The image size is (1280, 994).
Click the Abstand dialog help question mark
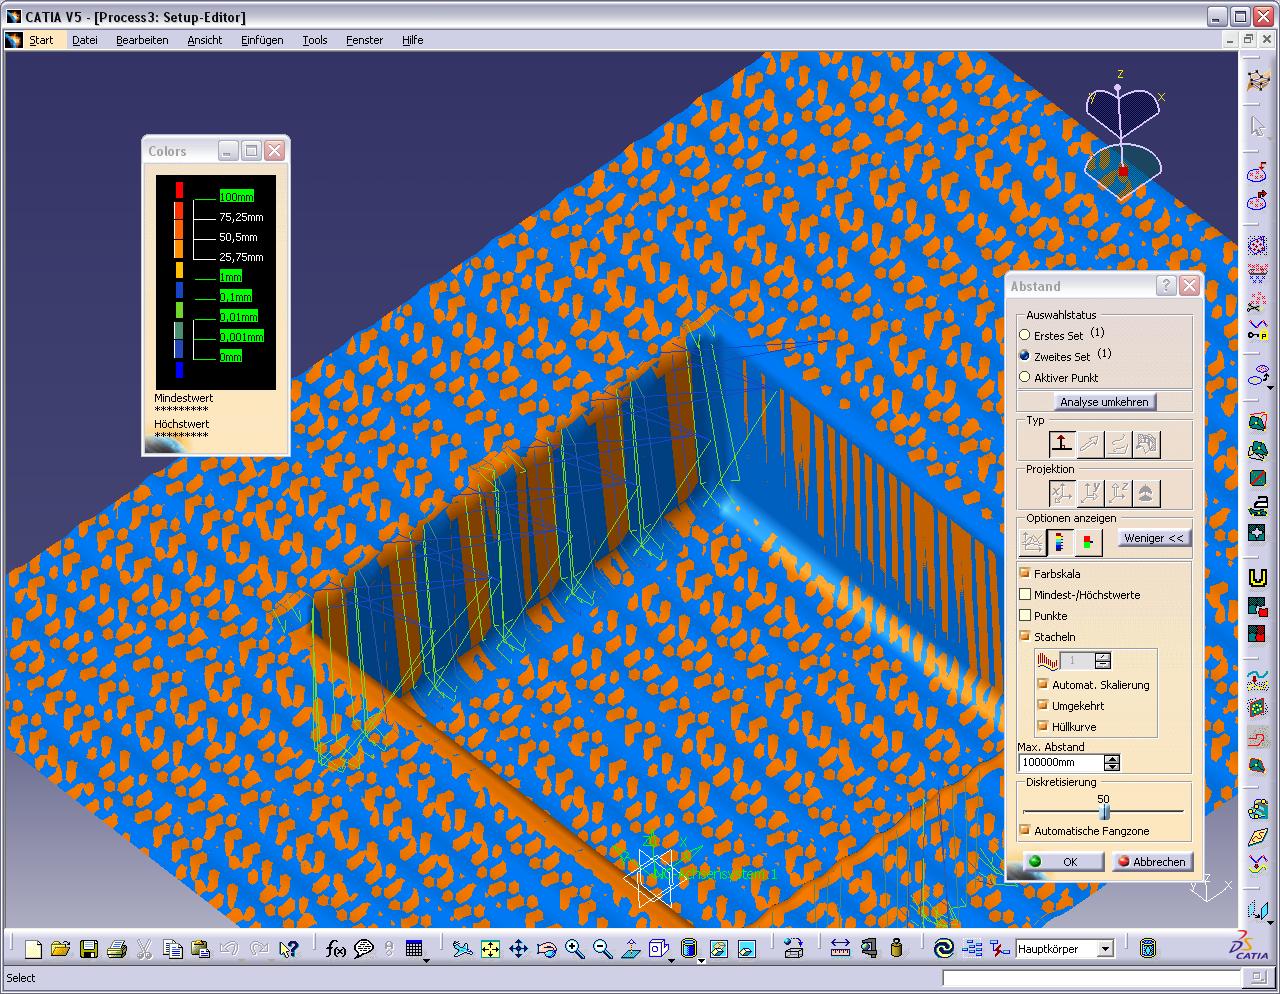tap(1166, 286)
